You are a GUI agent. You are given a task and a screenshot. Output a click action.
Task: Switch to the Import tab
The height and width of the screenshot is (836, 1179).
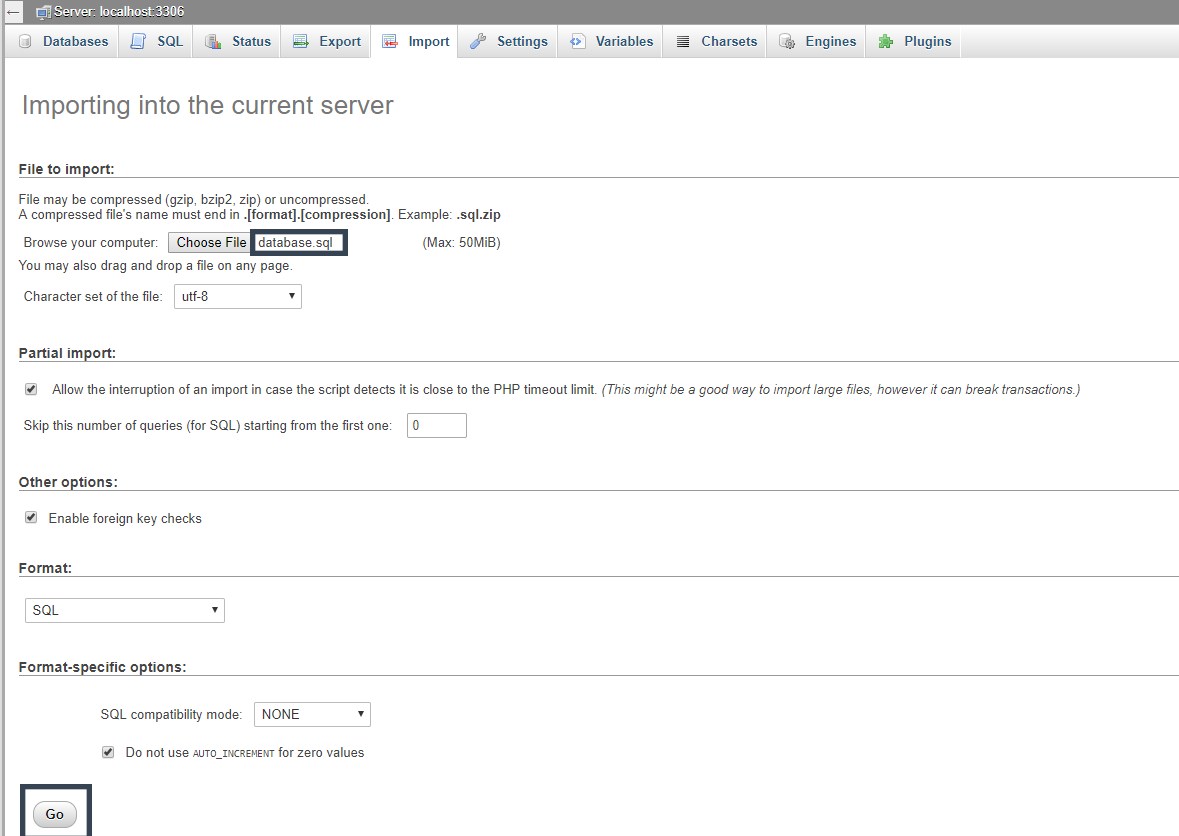(414, 41)
